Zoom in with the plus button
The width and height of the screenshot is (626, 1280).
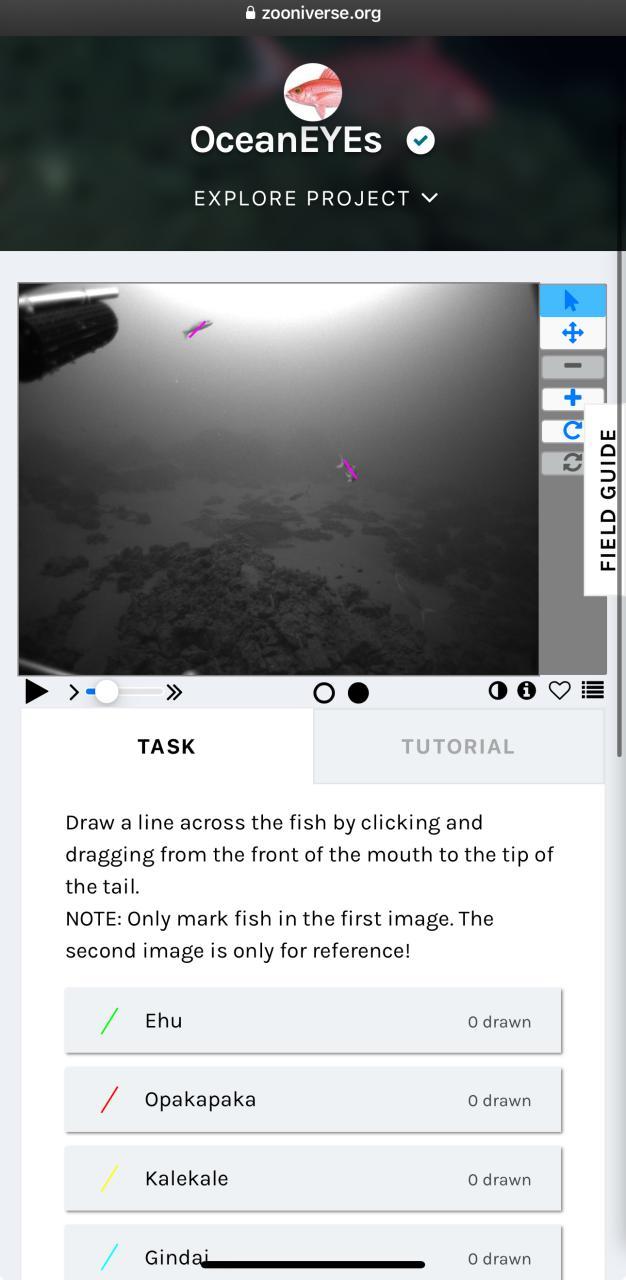tap(572, 399)
